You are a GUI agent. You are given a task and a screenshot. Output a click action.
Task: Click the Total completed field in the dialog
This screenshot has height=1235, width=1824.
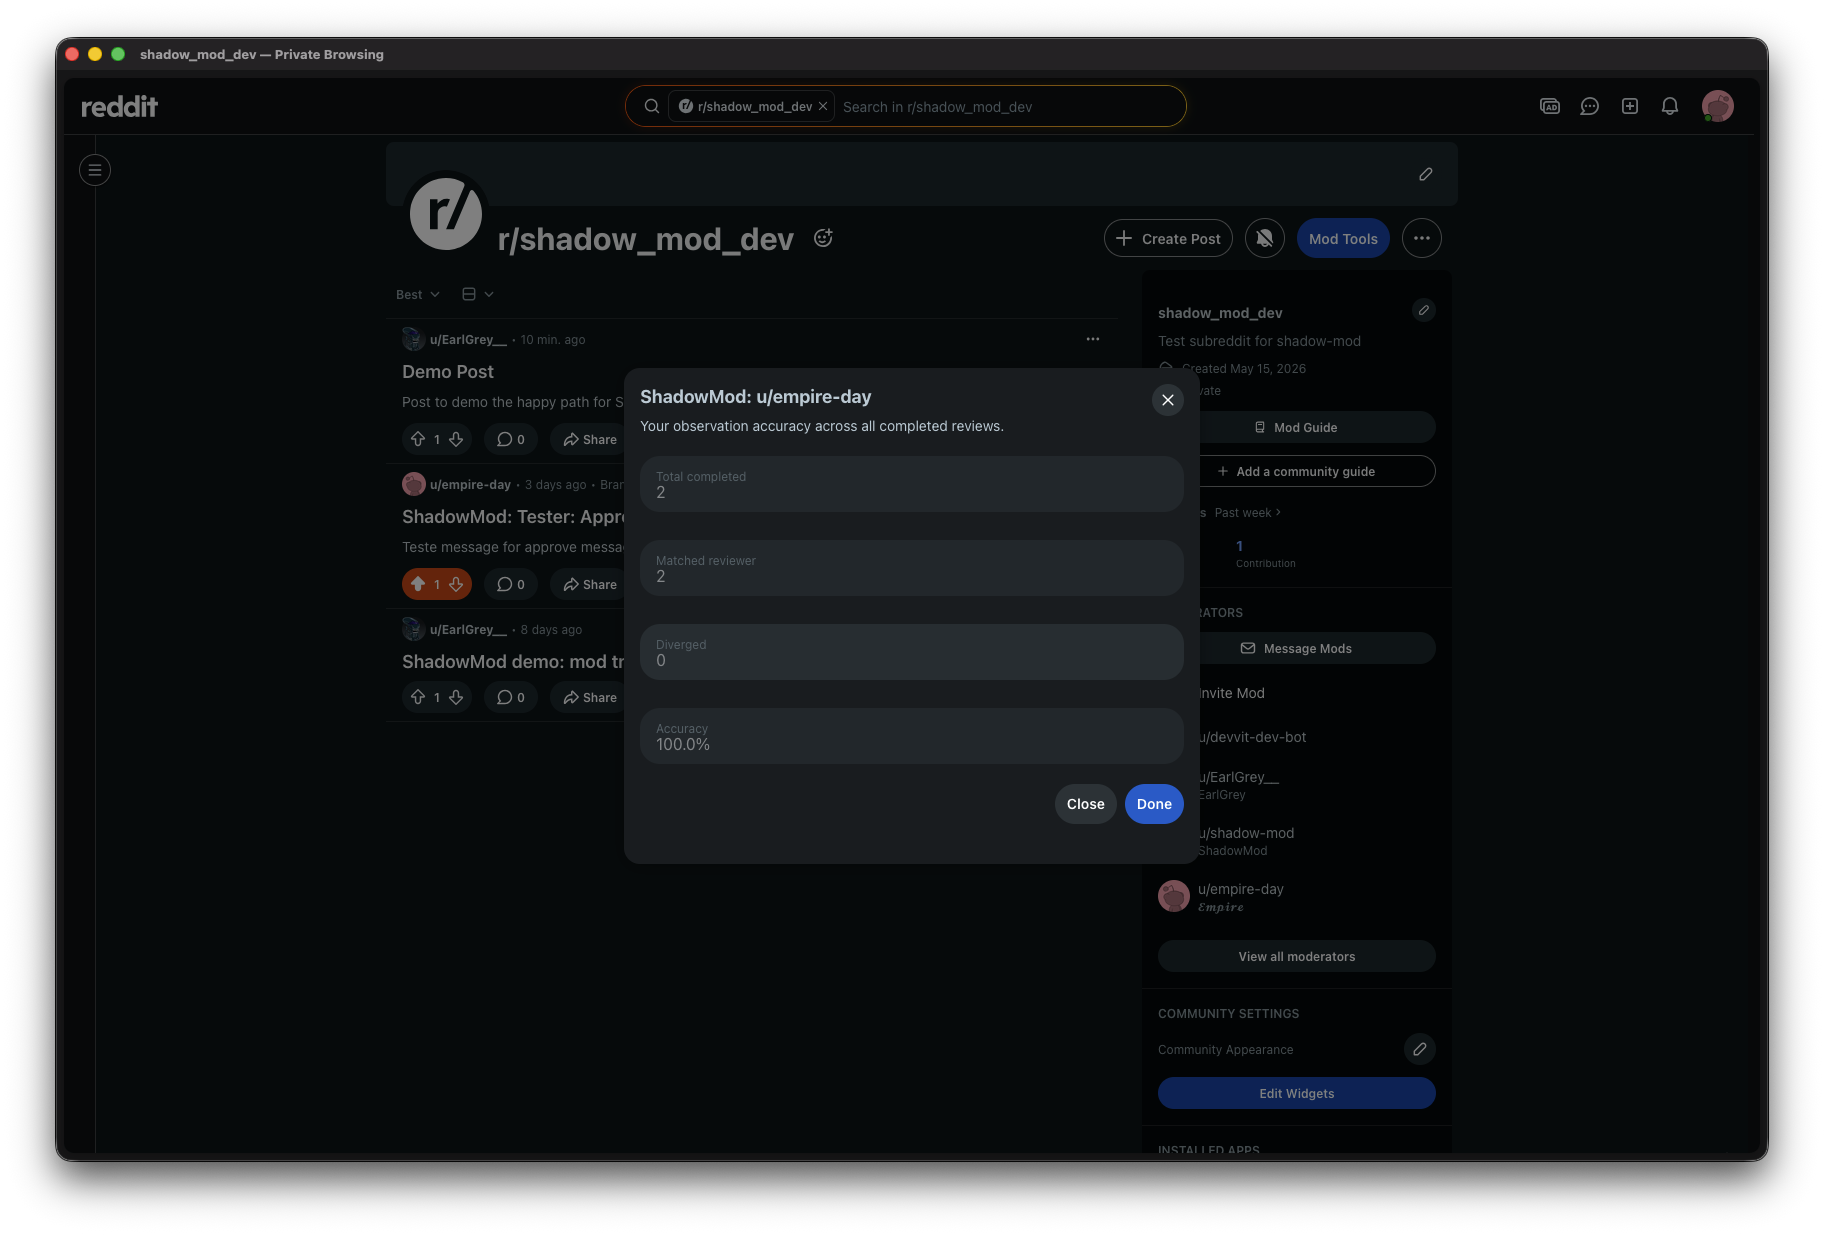point(912,485)
